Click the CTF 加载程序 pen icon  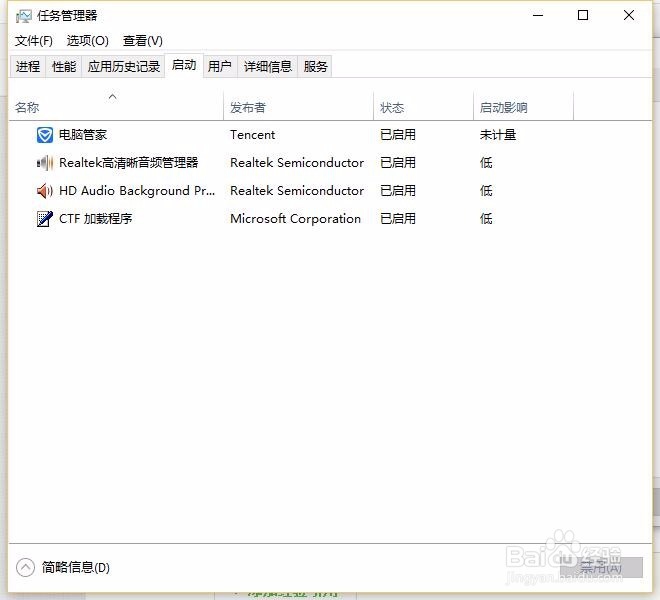(x=45, y=219)
